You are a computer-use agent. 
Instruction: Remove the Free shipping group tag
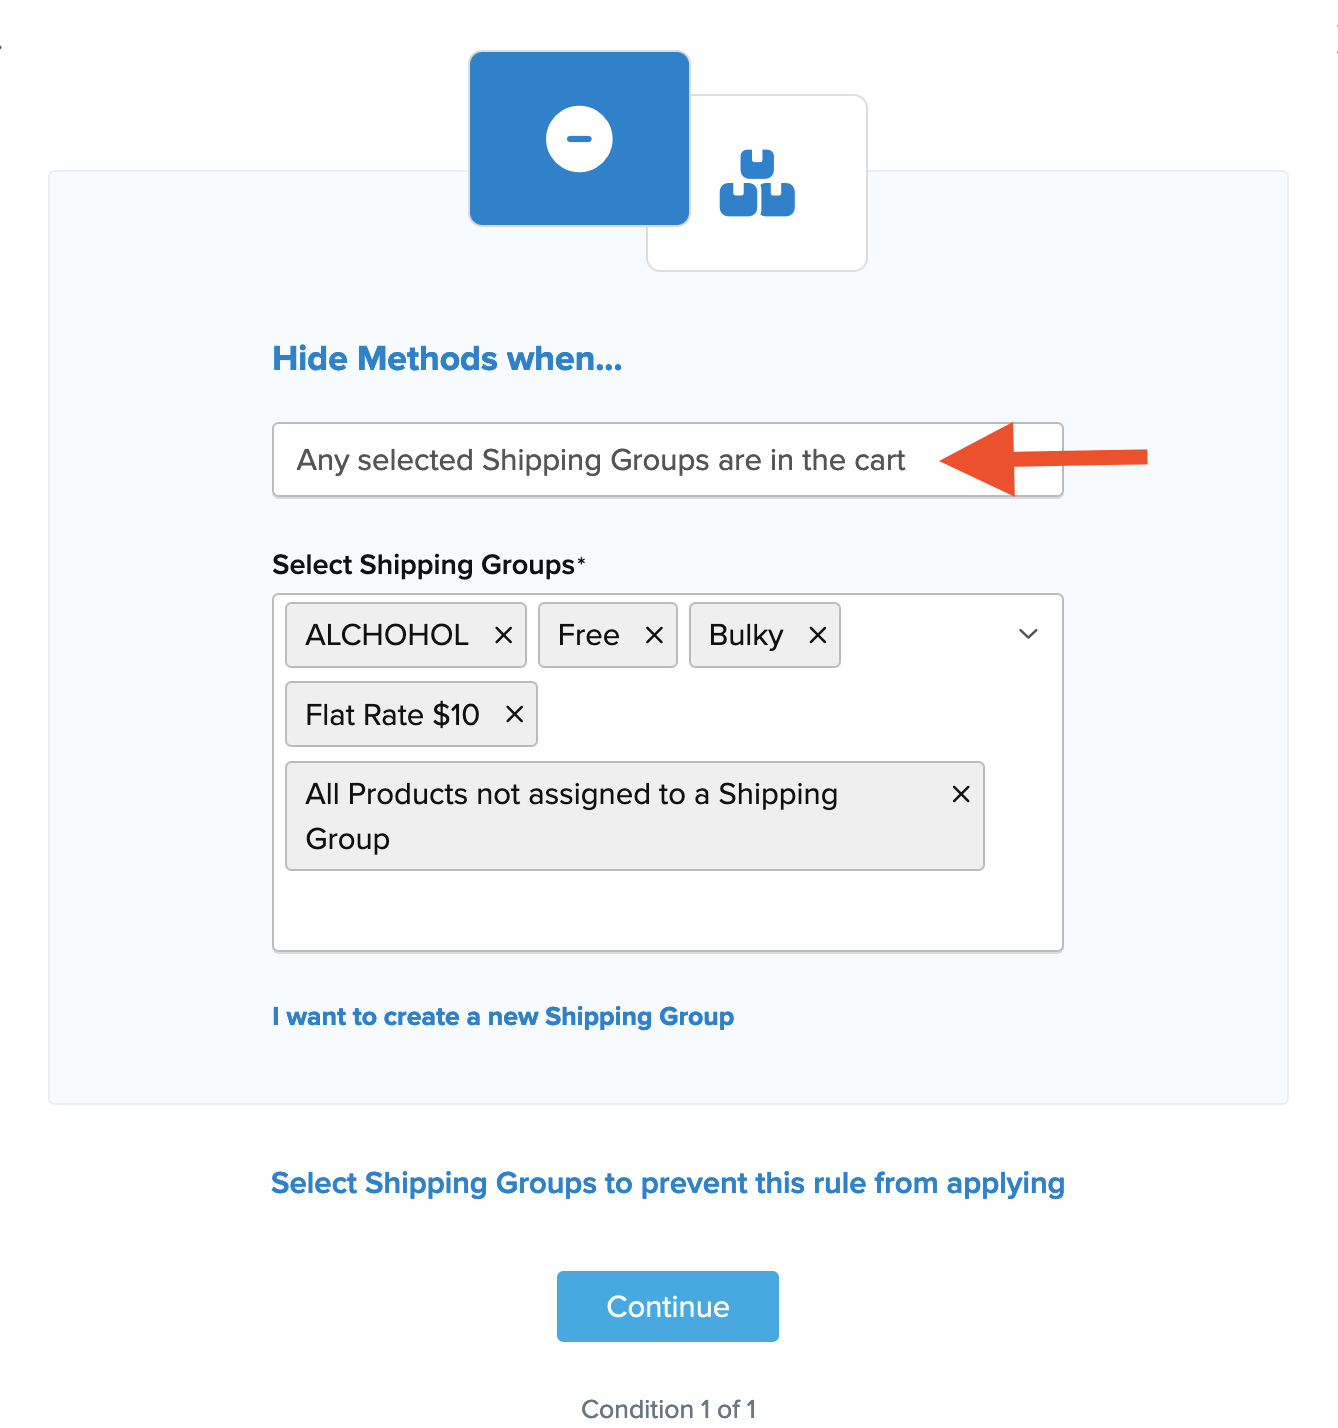[x=655, y=635]
